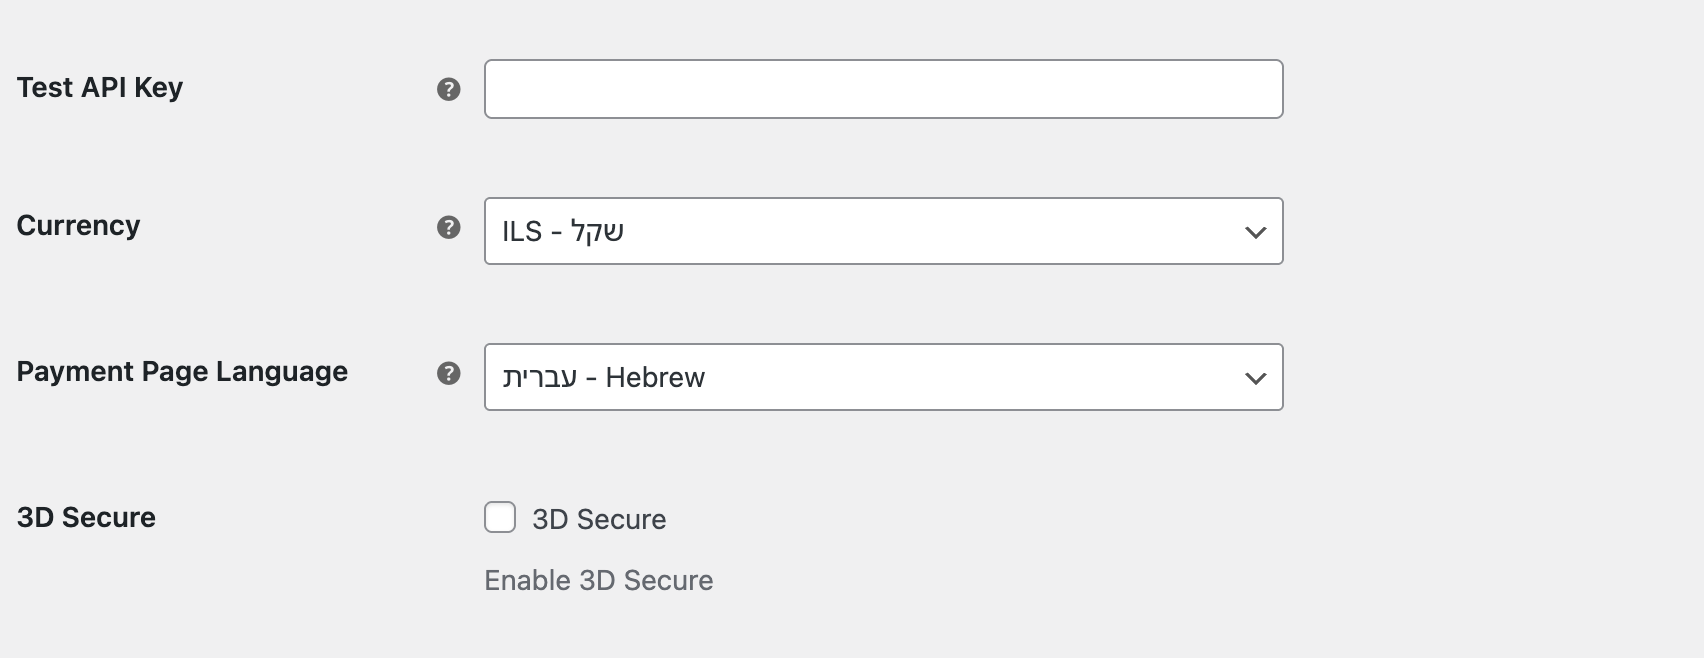Click the selected "Hebrew" language value

[655, 378]
